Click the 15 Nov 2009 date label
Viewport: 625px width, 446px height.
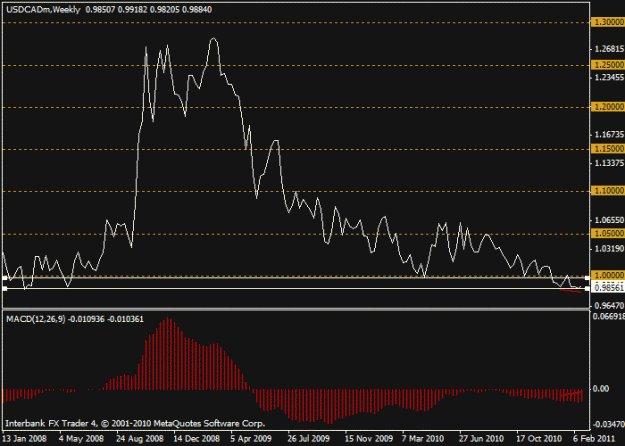coord(369,439)
